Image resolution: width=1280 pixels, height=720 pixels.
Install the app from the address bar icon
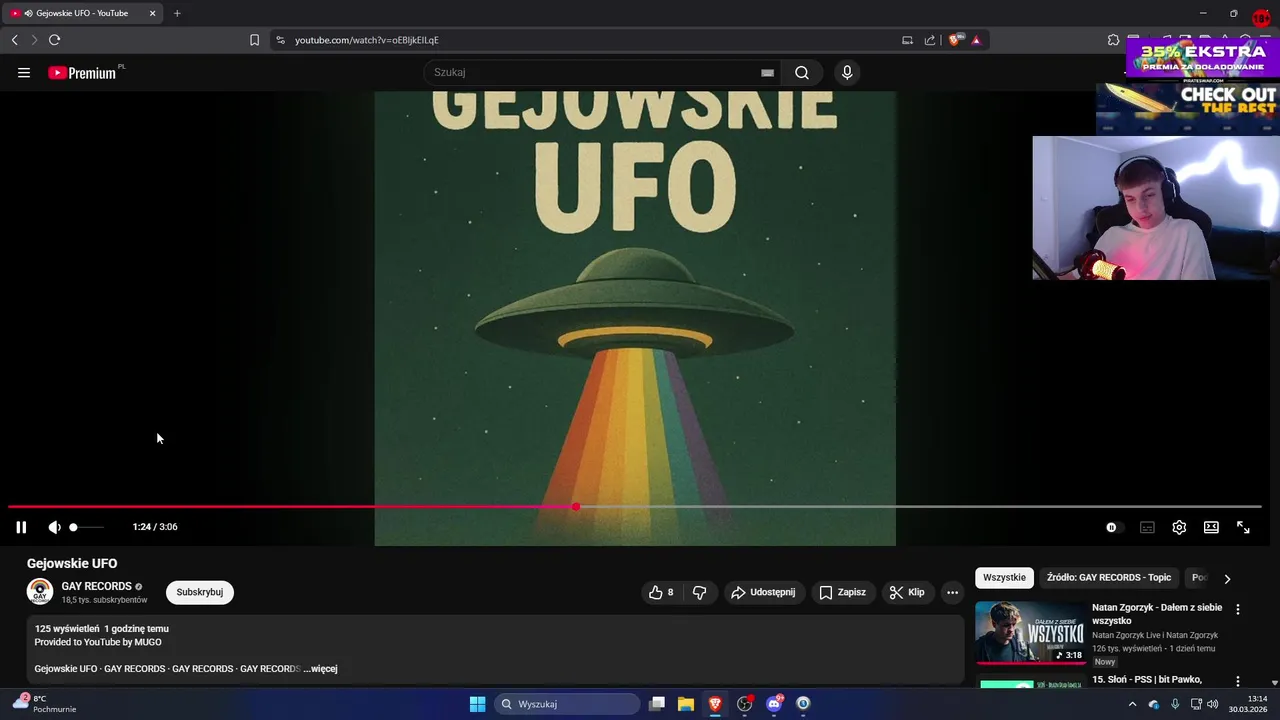(x=907, y=40)
